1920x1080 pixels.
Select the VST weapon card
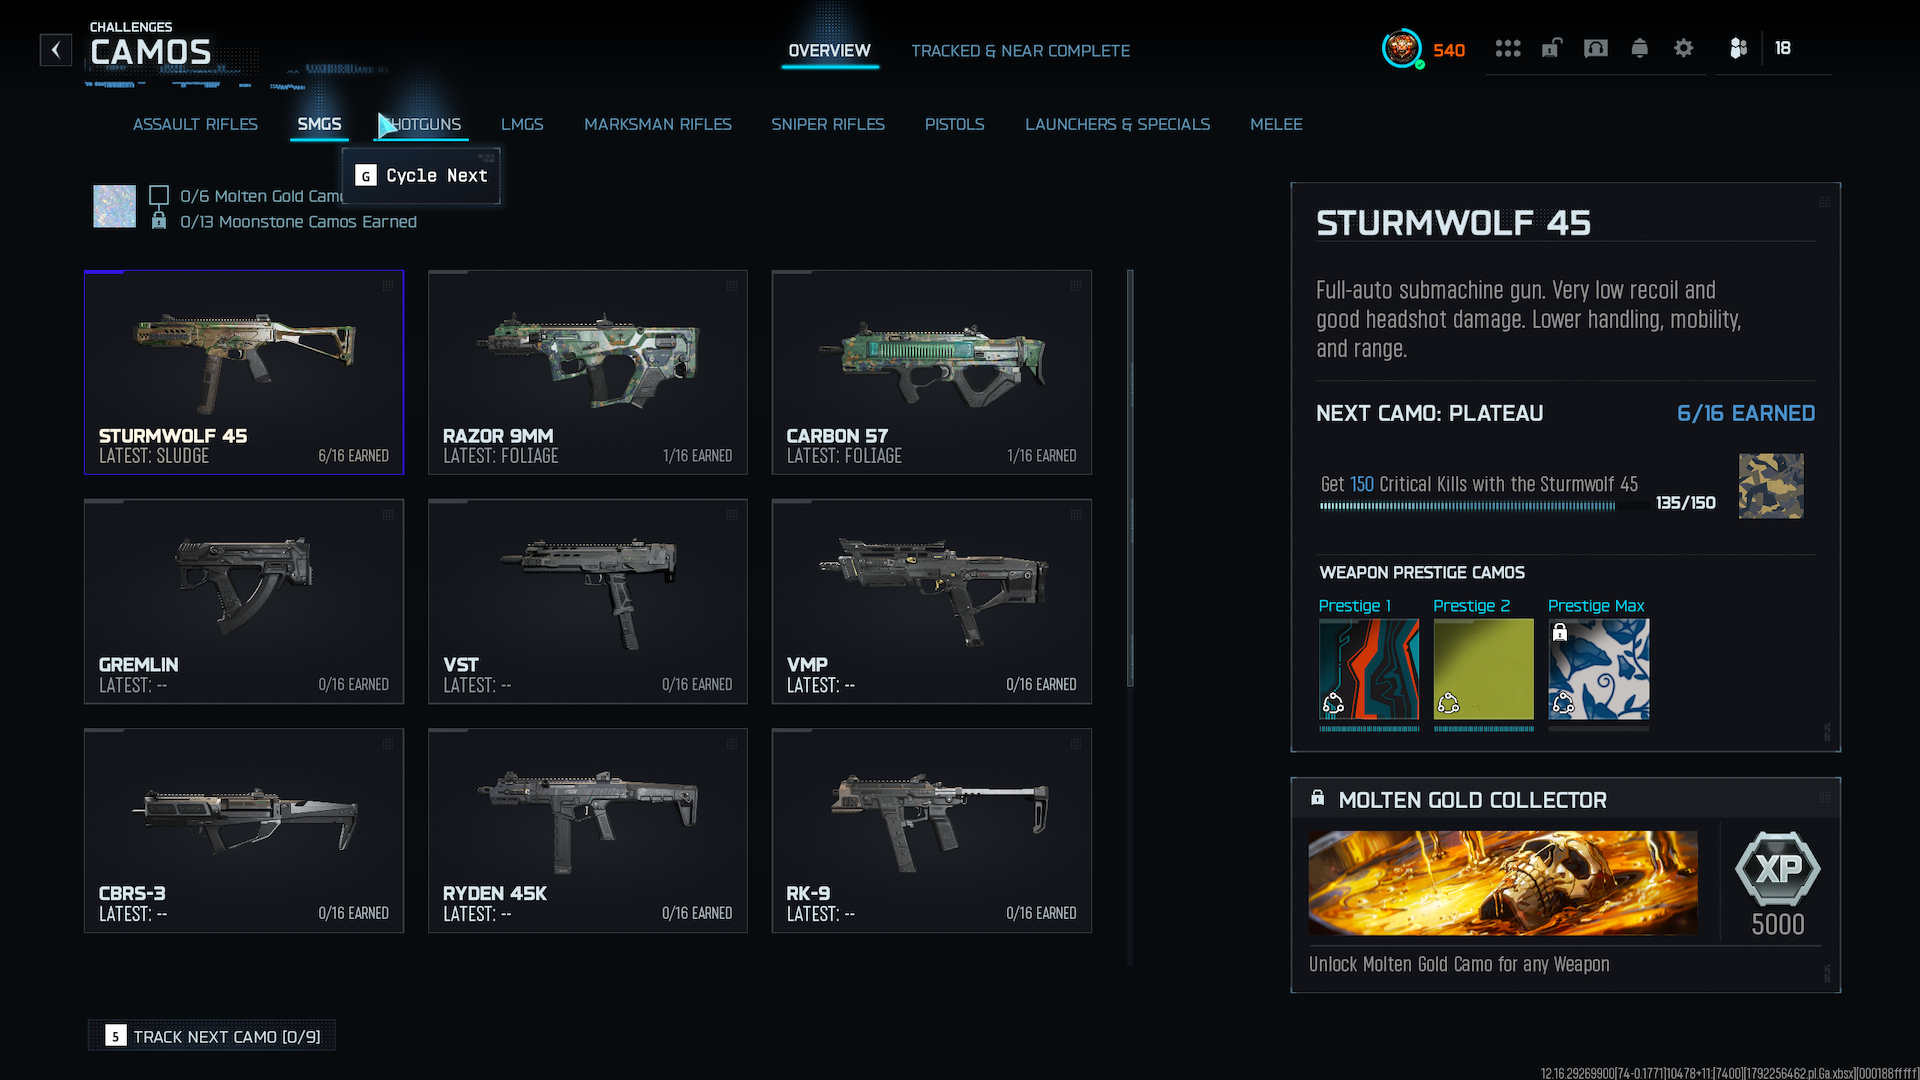point(588,601)
